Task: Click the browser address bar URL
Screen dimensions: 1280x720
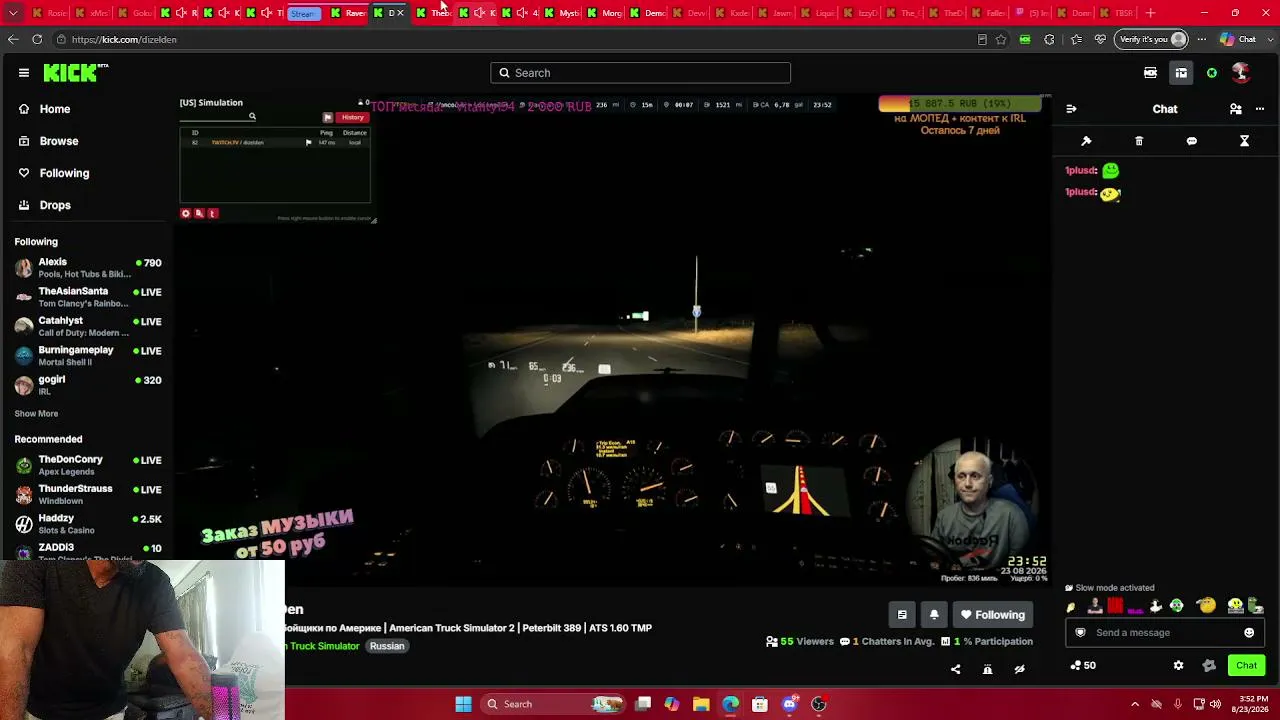Action: click(124, 40)
